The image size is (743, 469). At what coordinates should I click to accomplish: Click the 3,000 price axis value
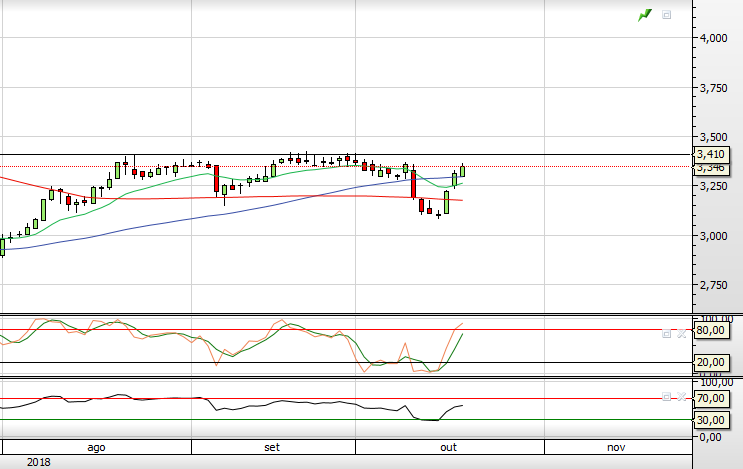pyautogui.click(x=714, y=236)
